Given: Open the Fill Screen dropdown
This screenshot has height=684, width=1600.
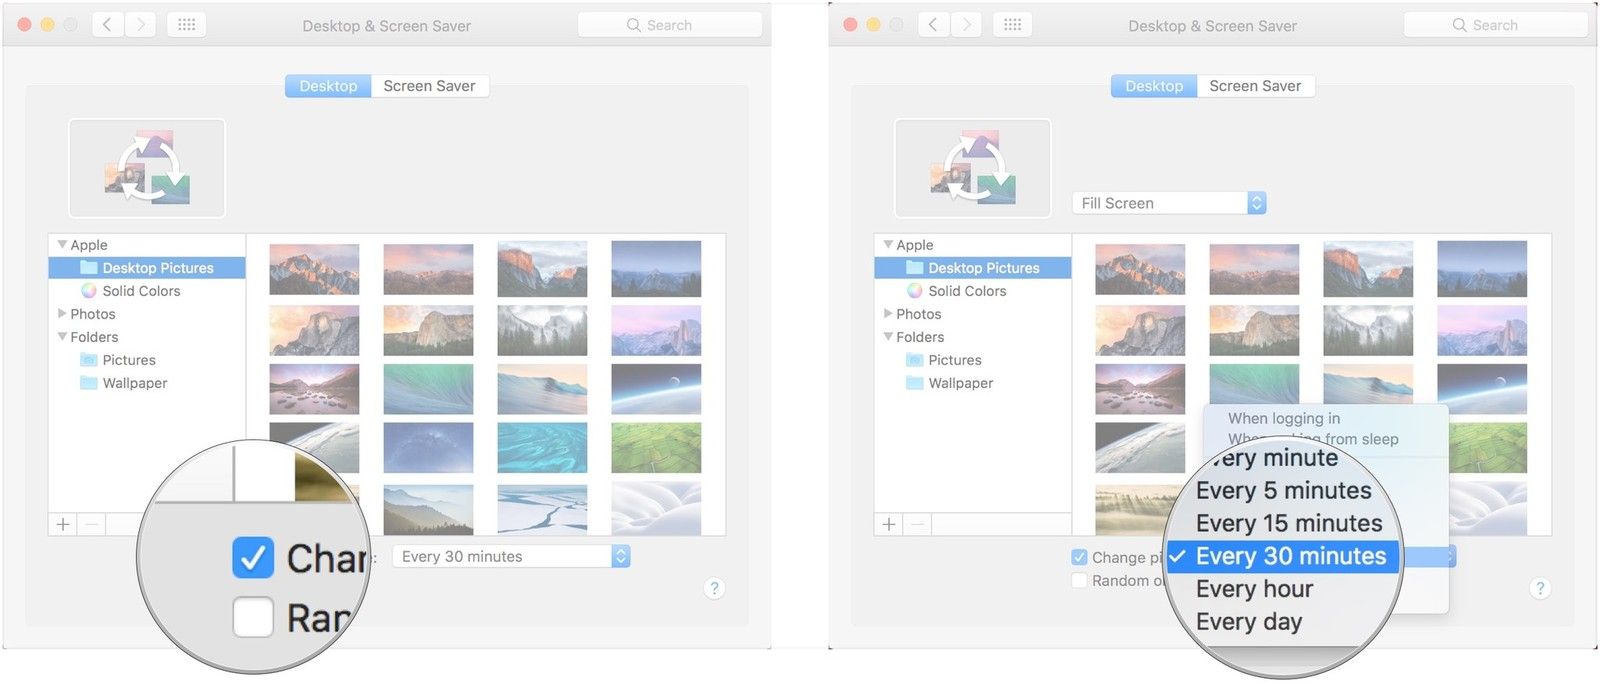Looking at the screenshot, I should pos(1168,203).
